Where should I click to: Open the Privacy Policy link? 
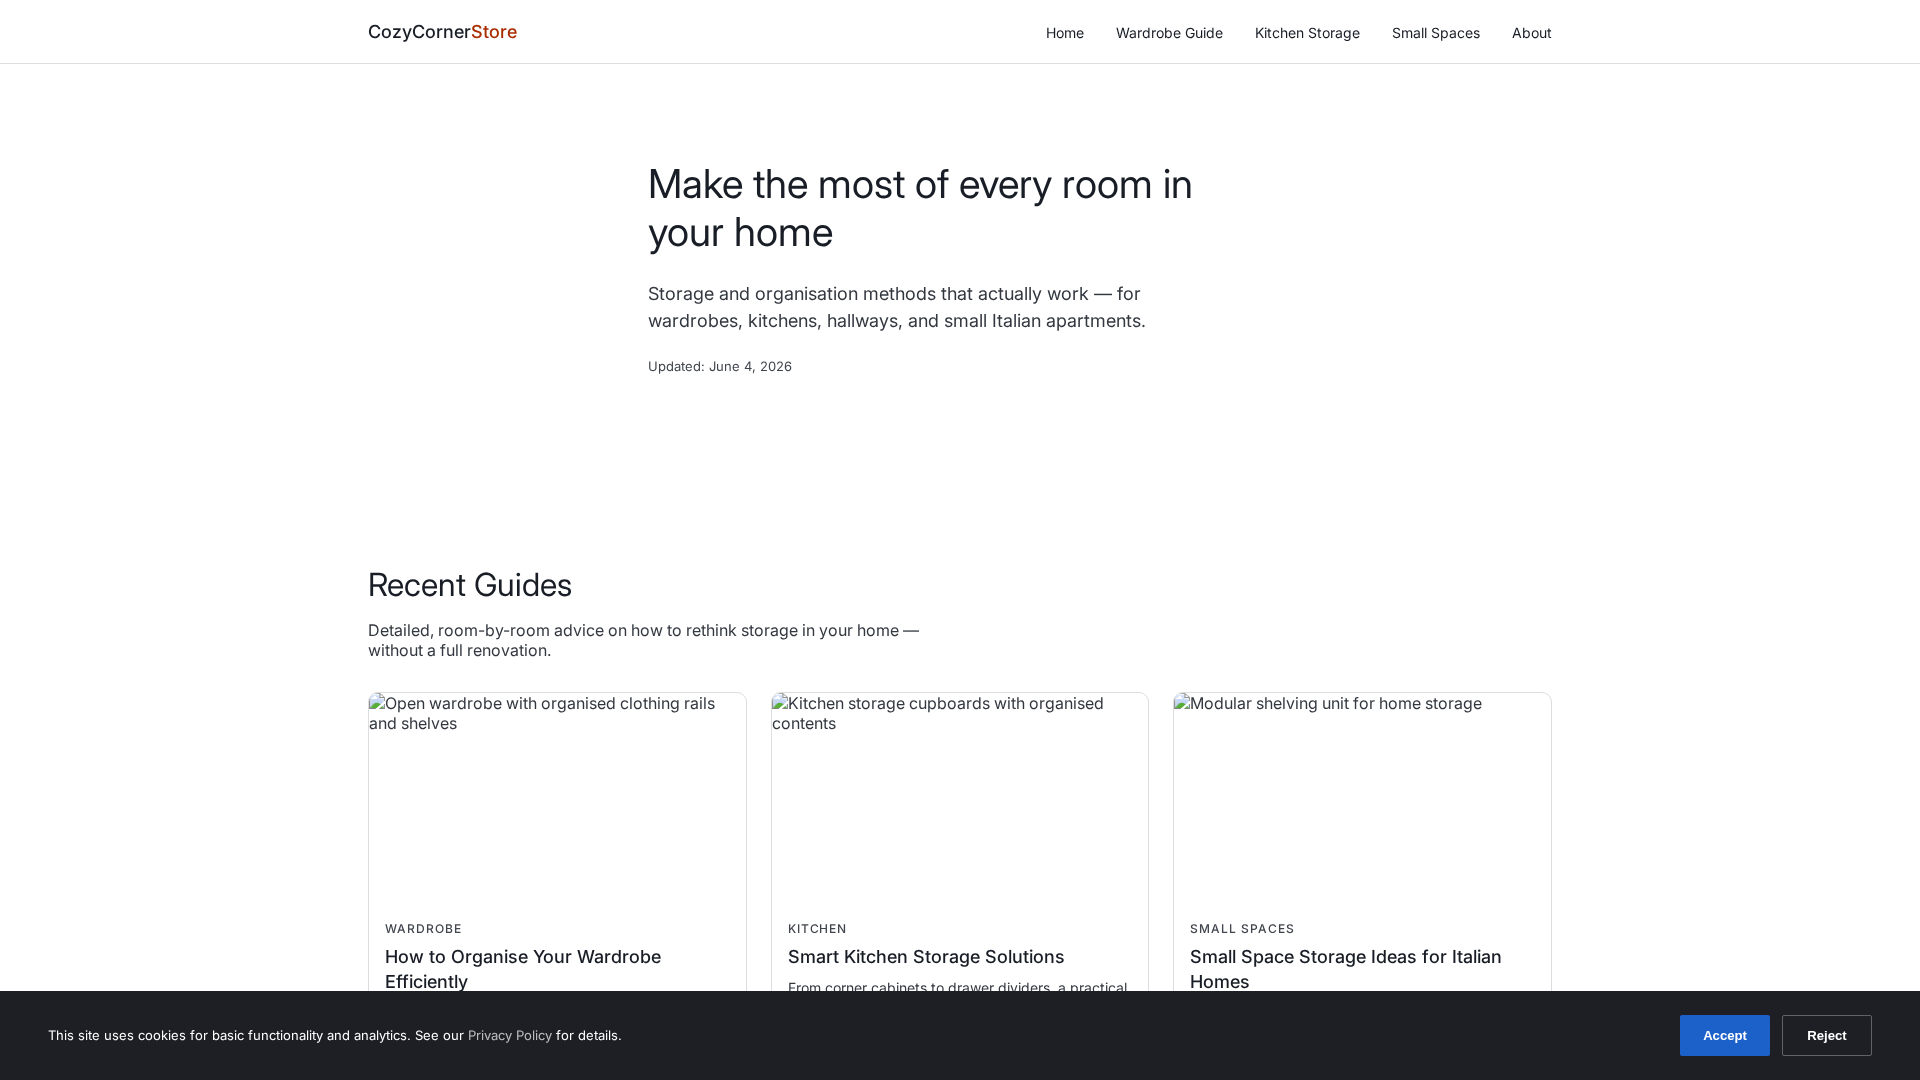pyautogui.click(x=510, y=1035)
